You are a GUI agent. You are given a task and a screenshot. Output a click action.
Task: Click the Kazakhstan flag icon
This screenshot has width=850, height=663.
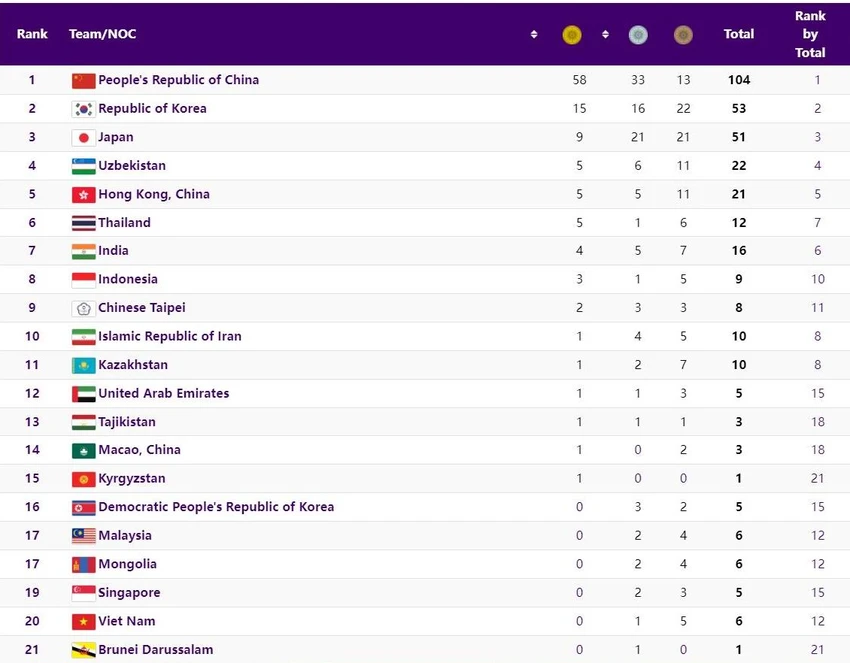click(83, 365)
